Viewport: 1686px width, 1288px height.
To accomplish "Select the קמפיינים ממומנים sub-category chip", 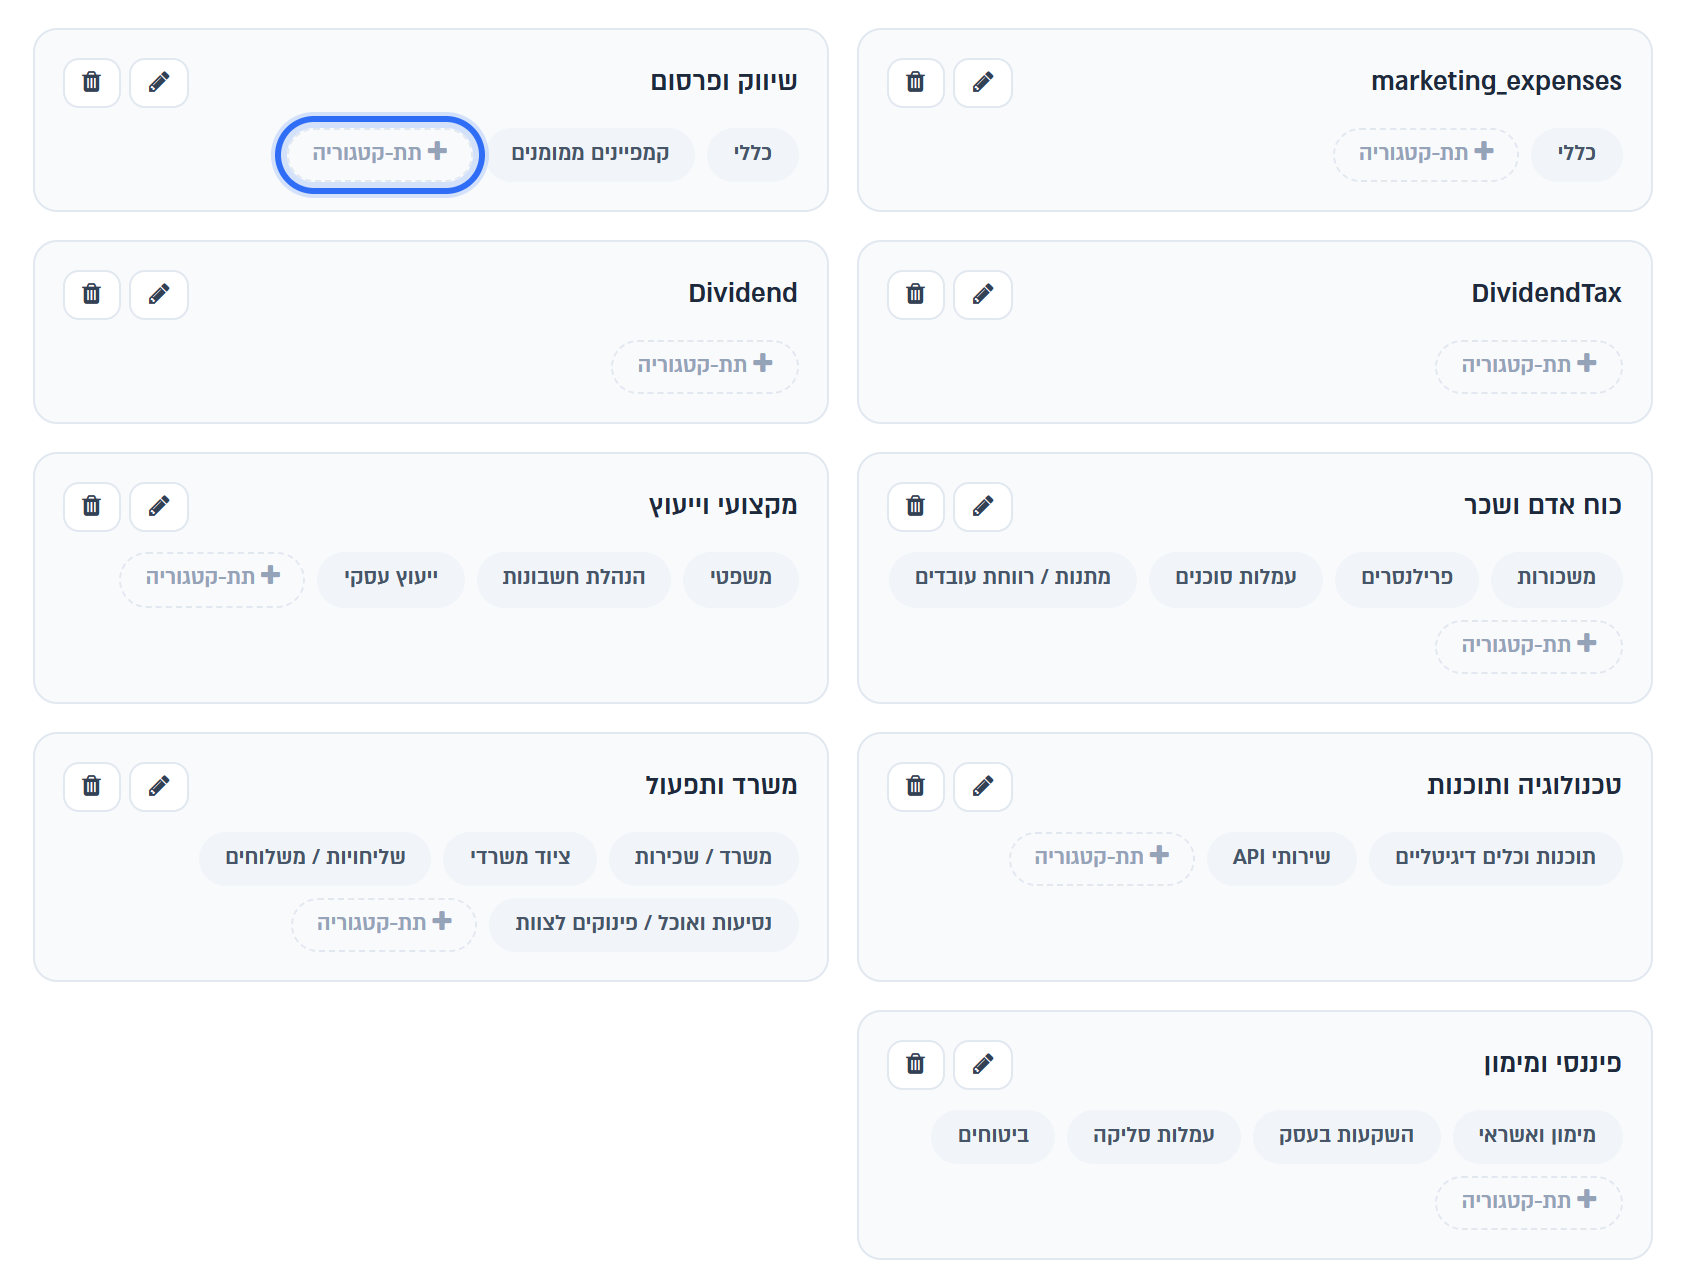I will (590, 154).
